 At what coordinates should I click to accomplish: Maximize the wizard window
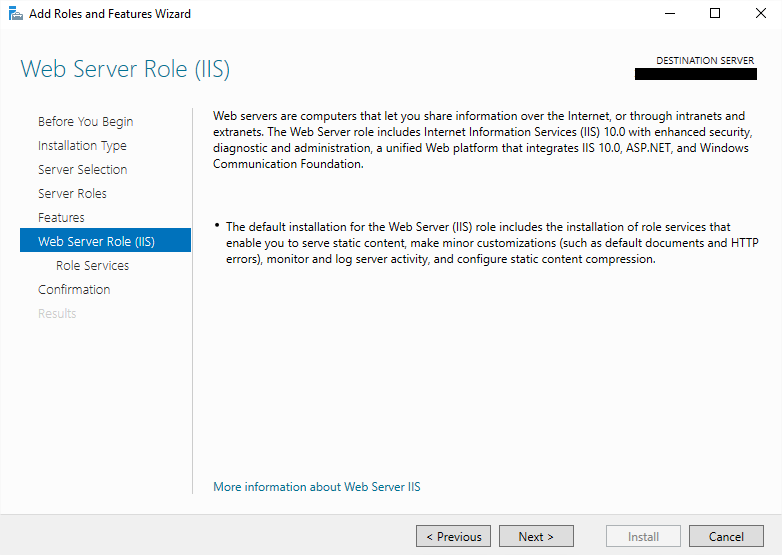tap(715, 14)
